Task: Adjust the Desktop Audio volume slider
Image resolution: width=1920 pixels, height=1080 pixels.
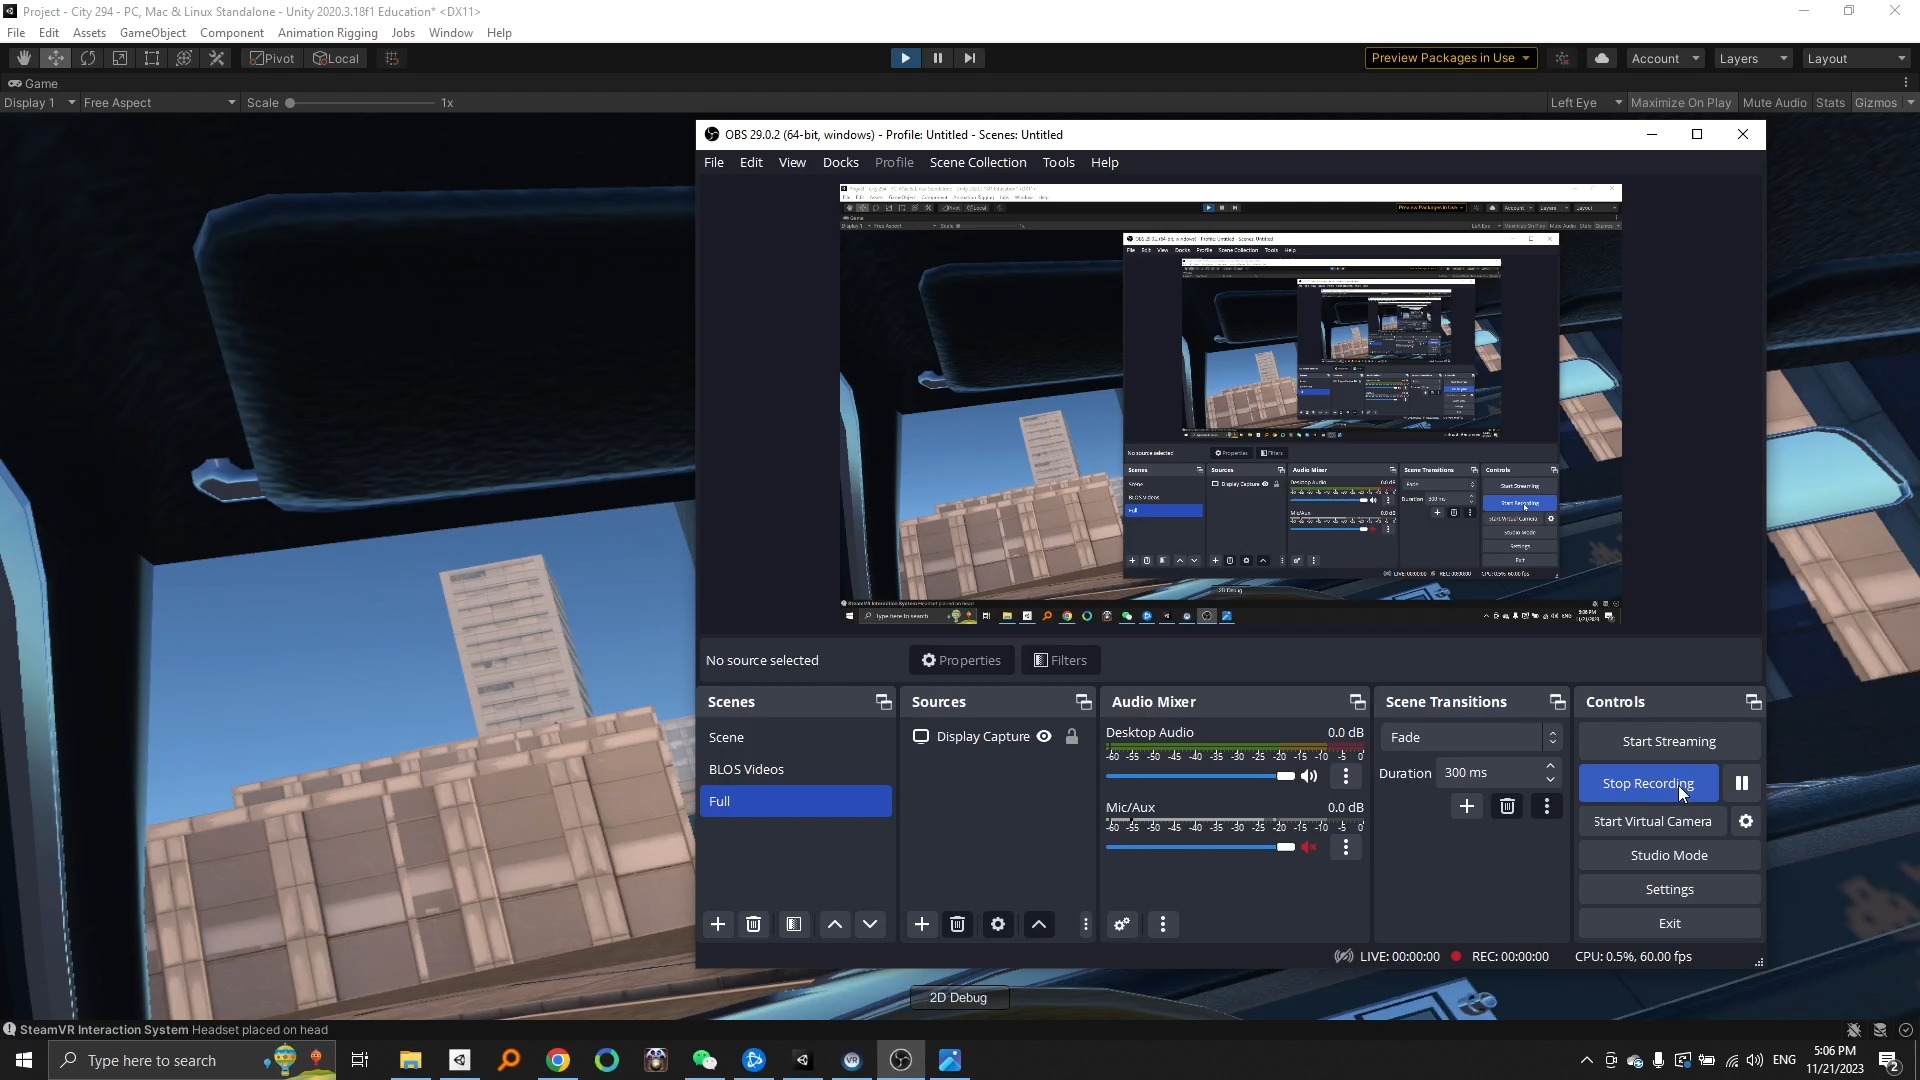Action: pyautogui.click(x=1285, y=776)
